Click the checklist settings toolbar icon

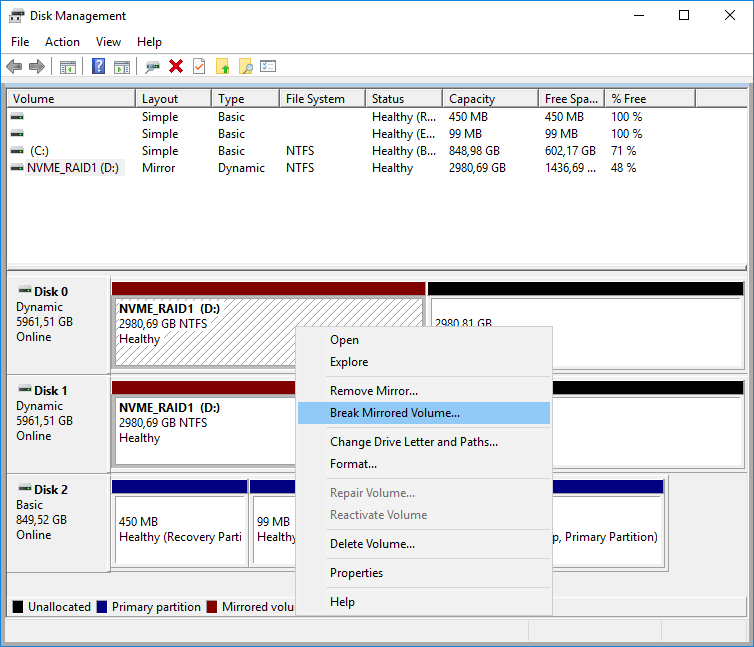pyautogui.click(x=268, y=66)
